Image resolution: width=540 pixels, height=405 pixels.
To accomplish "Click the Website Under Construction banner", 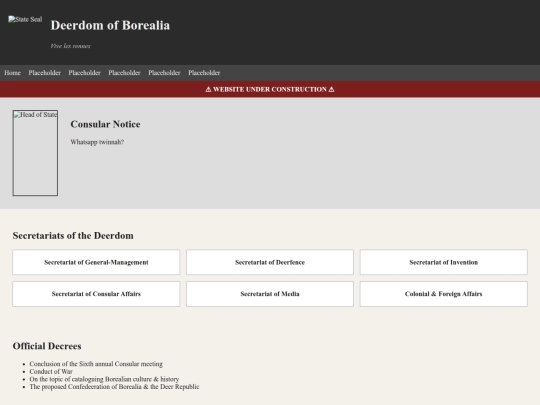I will [270, 89].
